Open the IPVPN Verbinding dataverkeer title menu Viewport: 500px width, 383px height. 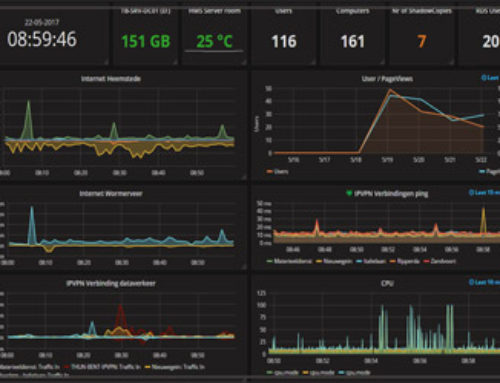point(111,283)
